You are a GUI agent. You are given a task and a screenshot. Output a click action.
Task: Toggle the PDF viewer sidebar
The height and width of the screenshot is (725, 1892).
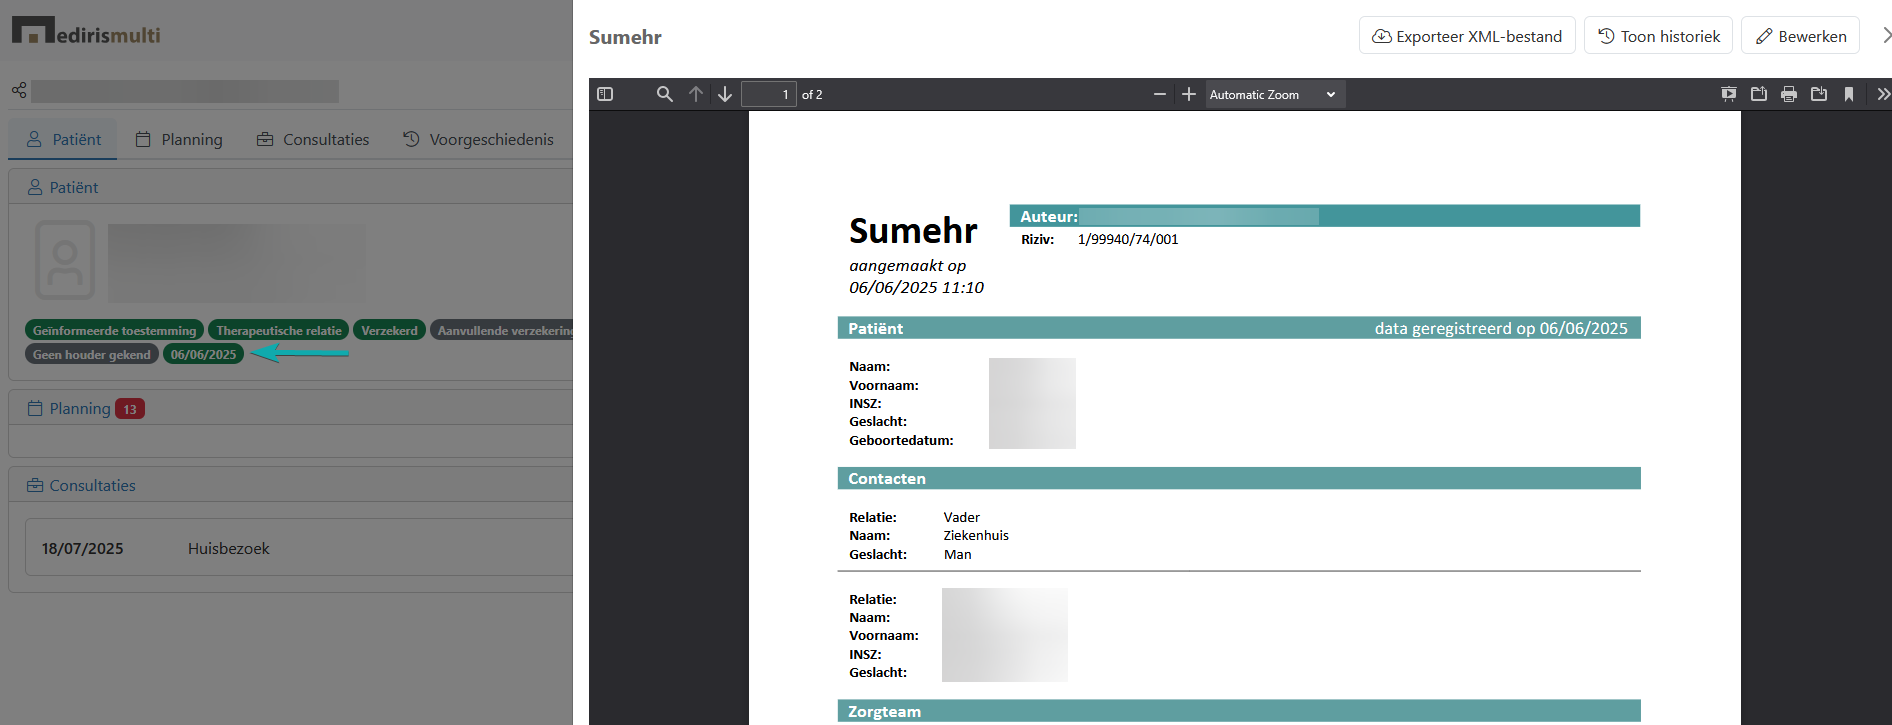605,94
